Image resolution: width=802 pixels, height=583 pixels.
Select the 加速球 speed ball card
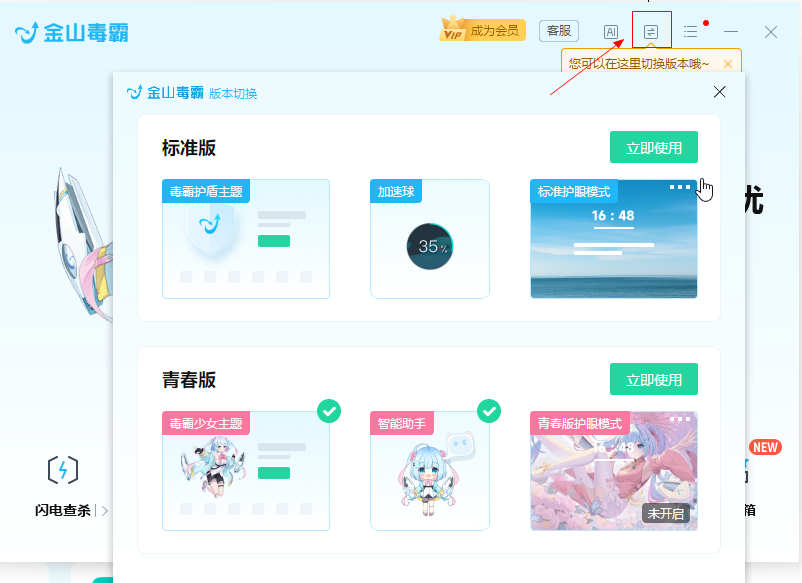click(x=430, y=238)
